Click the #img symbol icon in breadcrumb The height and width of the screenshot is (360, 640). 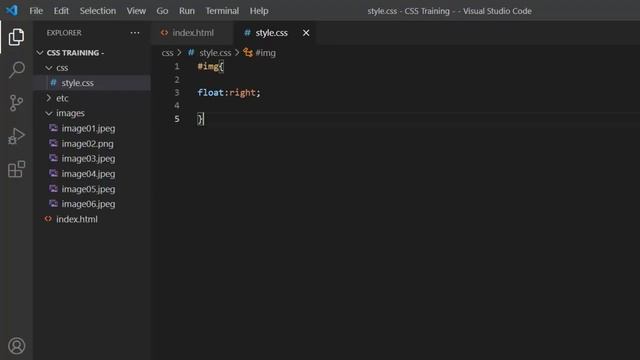point(248,53)
